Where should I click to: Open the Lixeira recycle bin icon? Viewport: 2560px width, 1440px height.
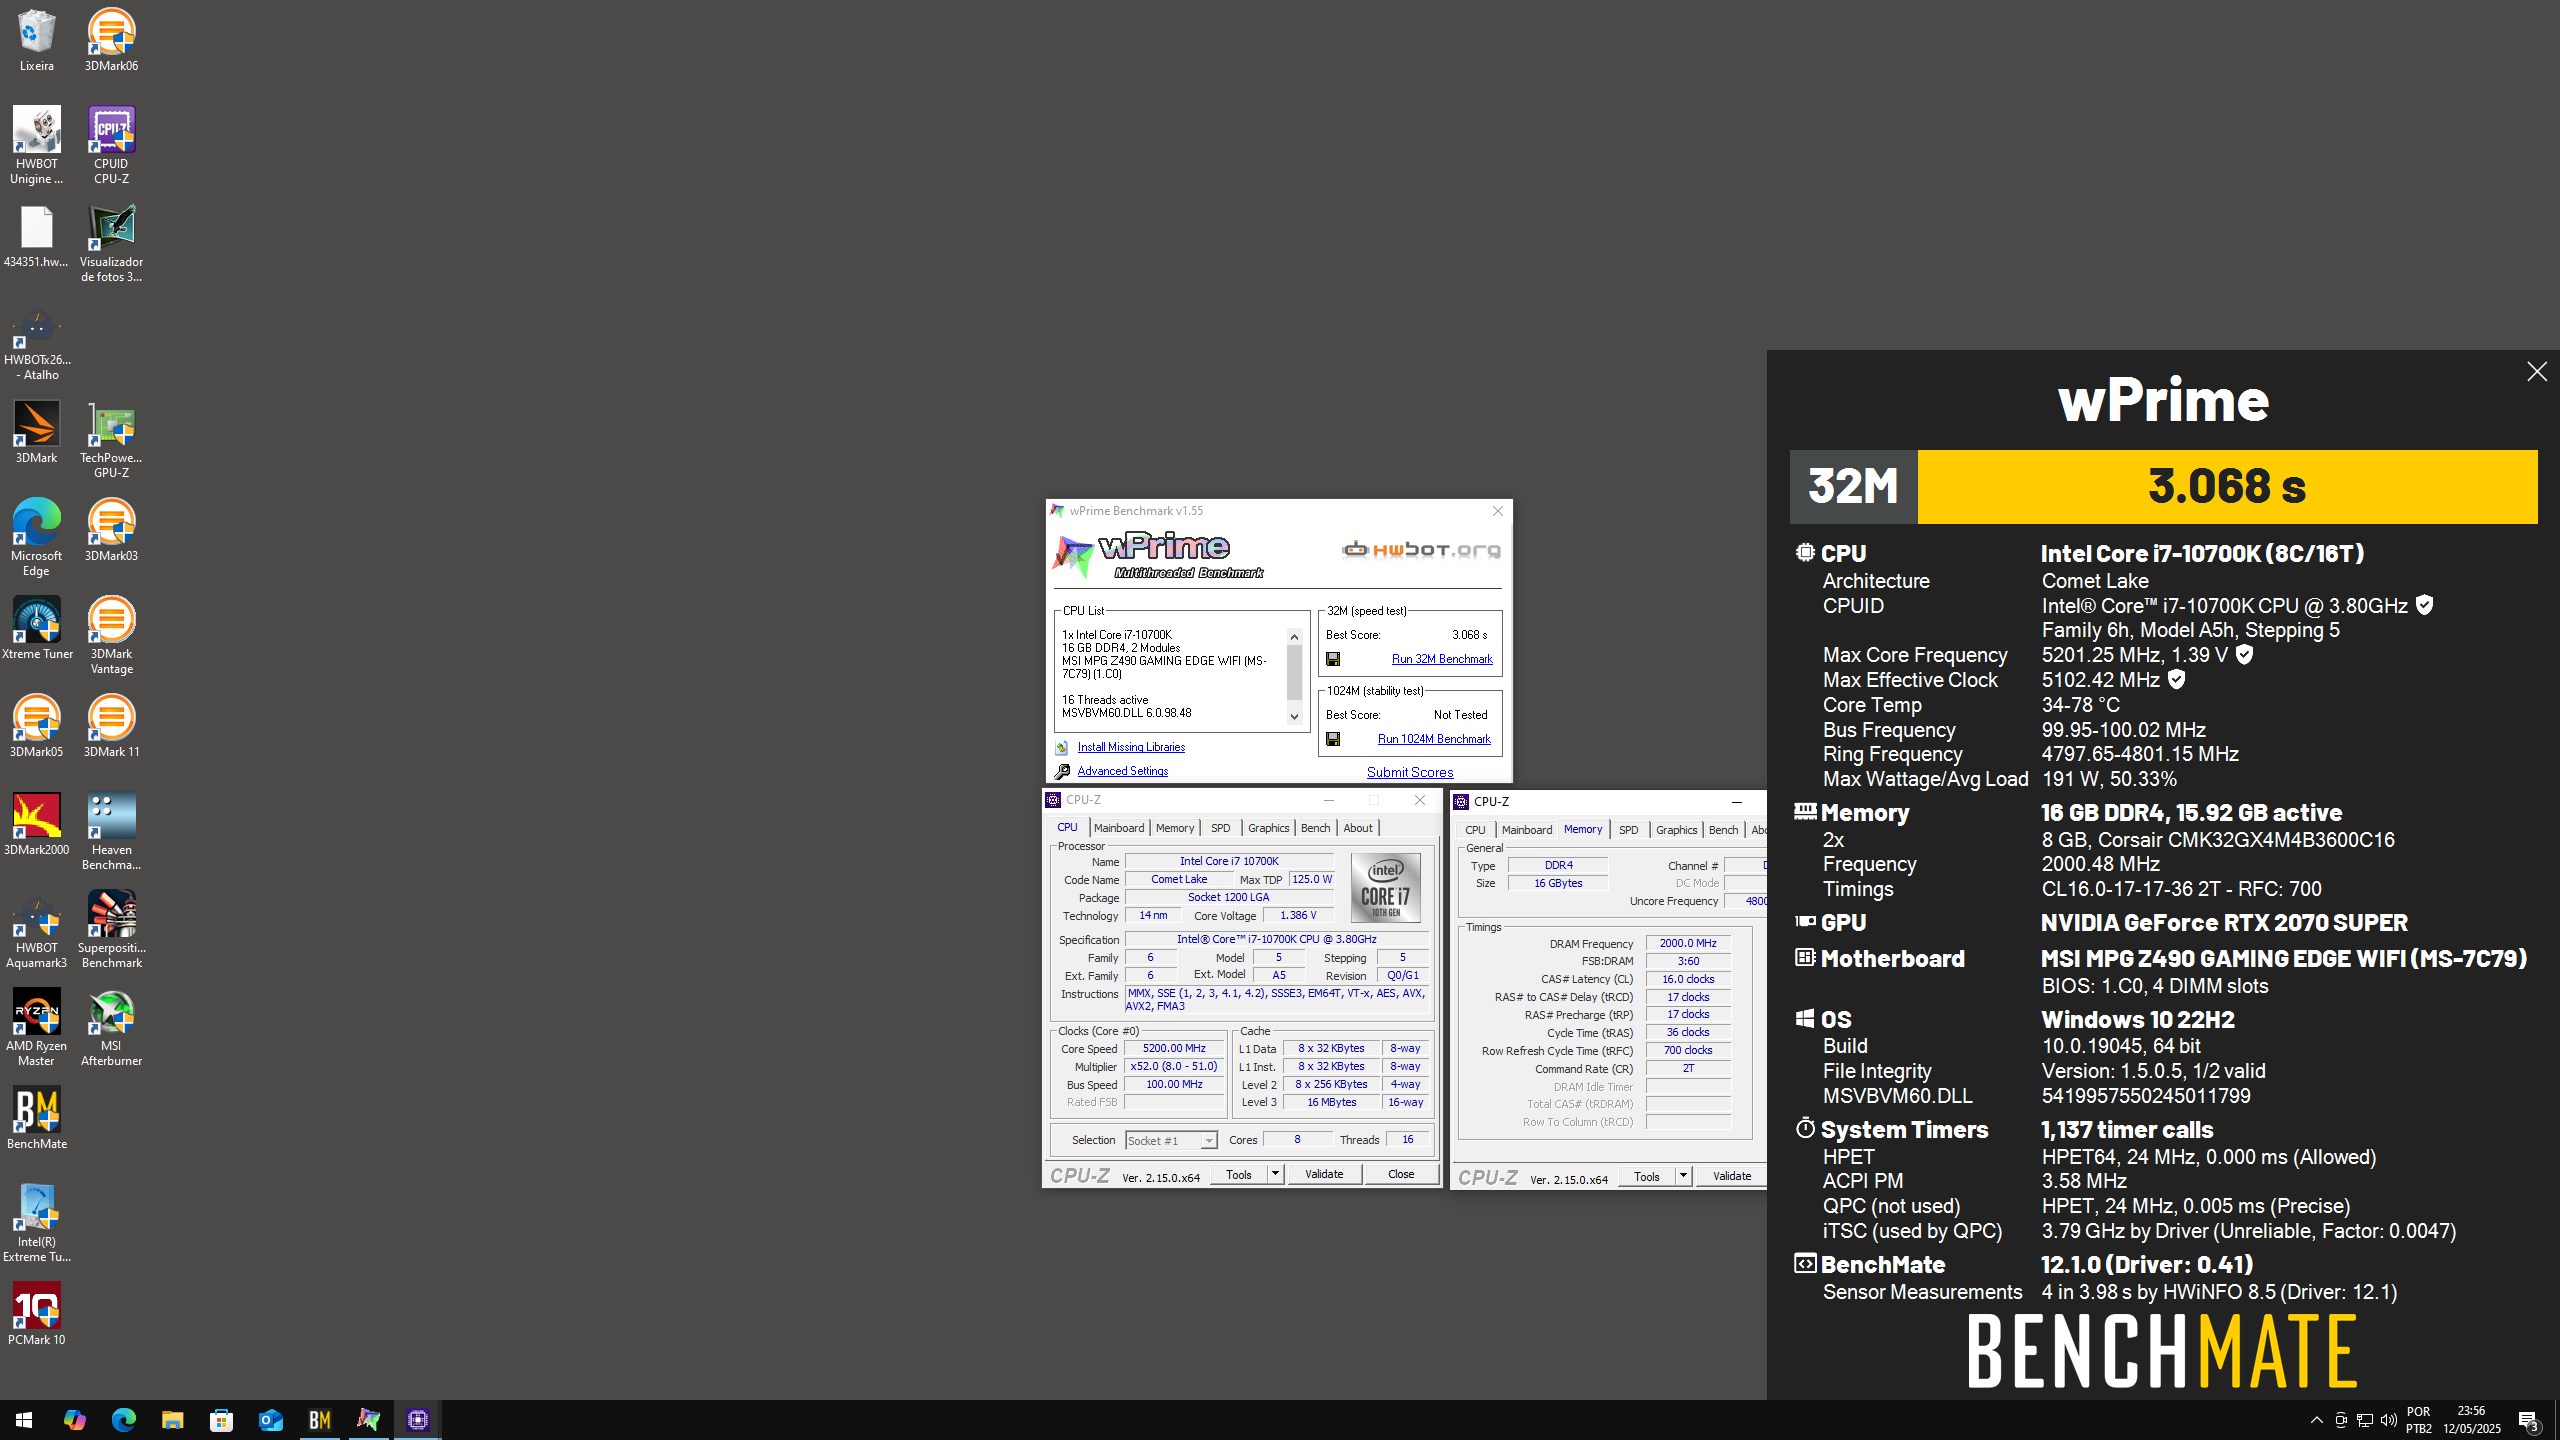[36, 40]
